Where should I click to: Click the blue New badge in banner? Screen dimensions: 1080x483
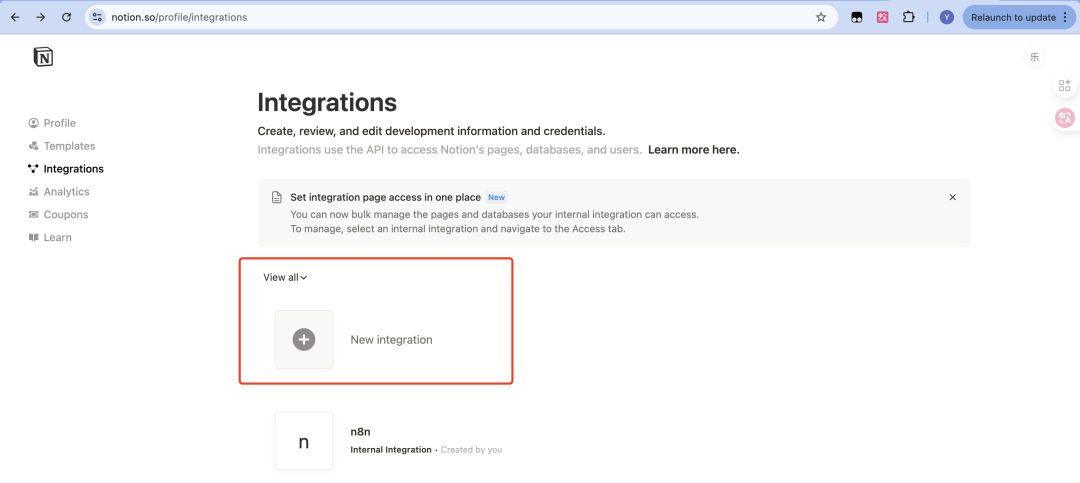(x=496, y=197)
